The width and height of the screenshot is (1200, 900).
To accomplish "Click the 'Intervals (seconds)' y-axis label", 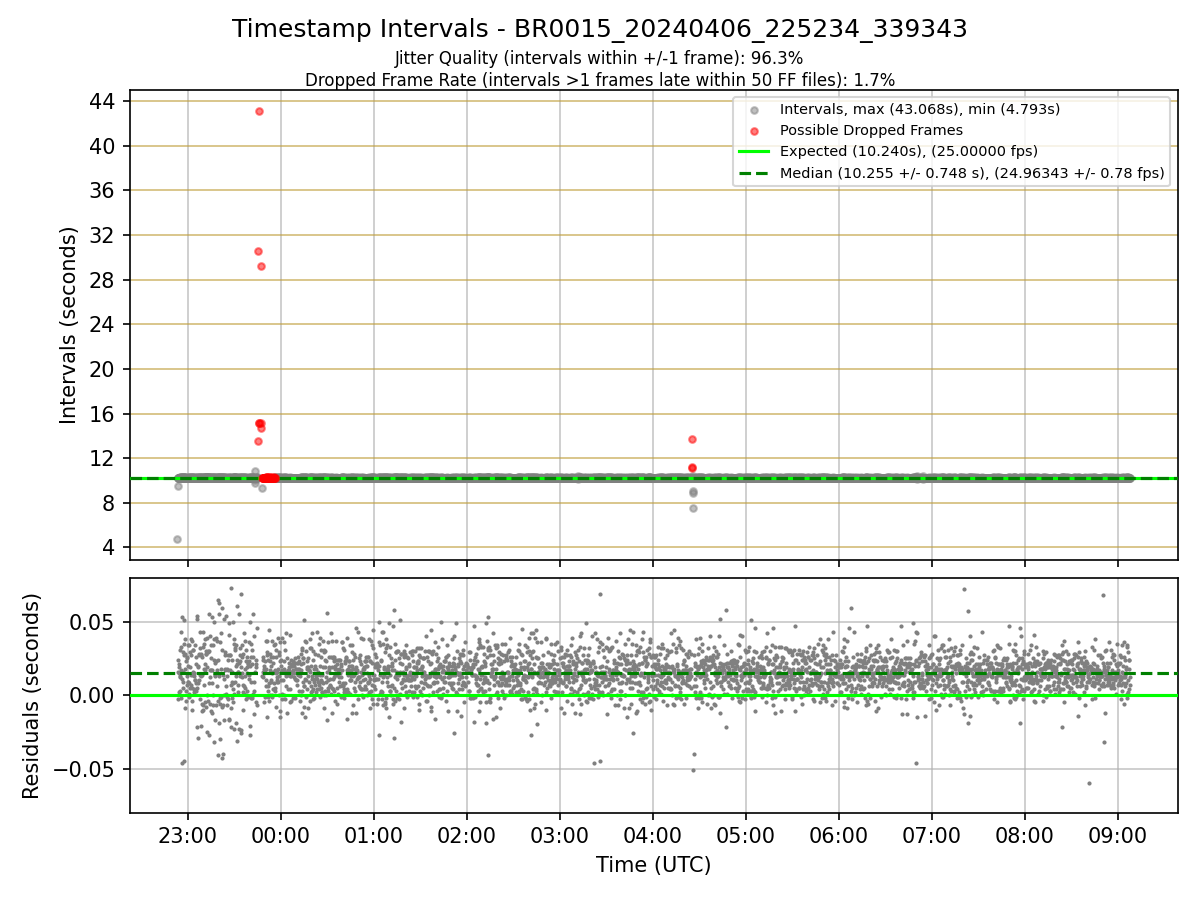I will 68,325.
